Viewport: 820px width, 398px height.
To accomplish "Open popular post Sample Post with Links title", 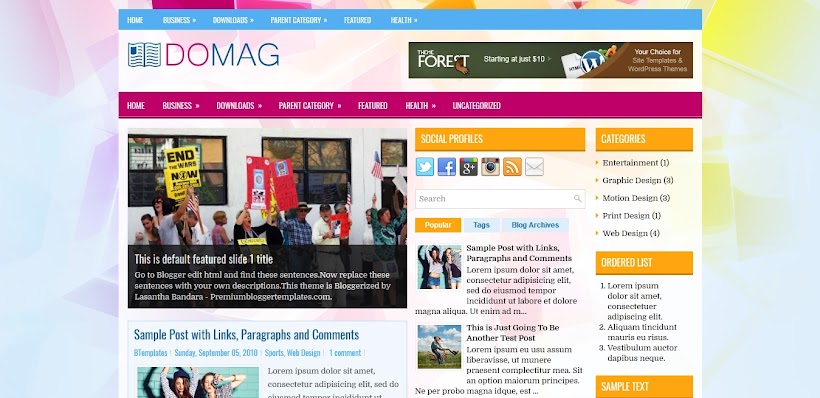I will [x=519, y=253].
